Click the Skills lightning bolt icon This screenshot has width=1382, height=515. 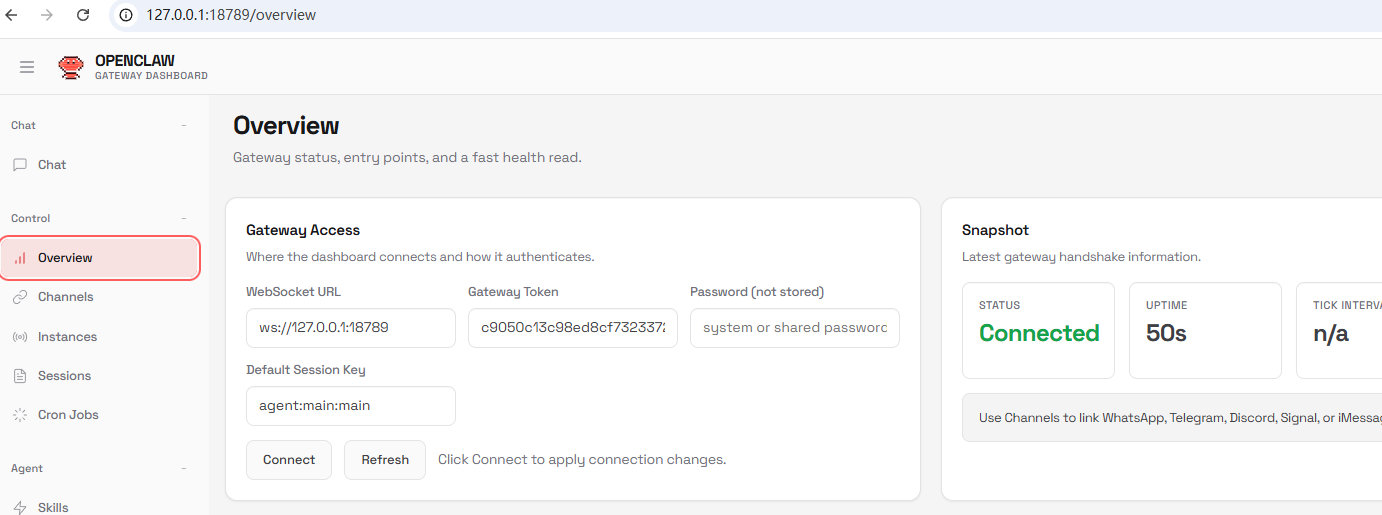pos(20,508)
